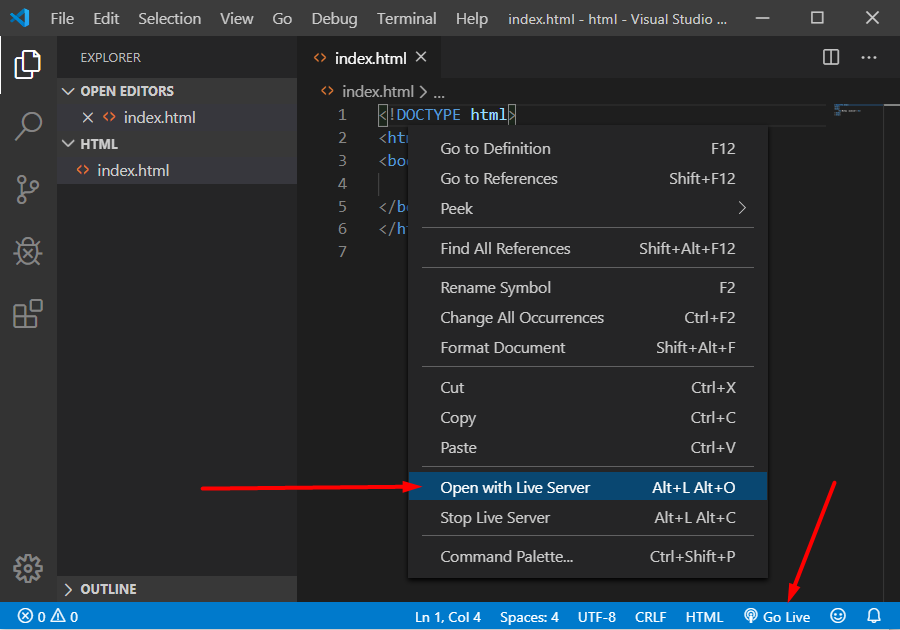
Task: Select Paste from context menu
Action: coord(588,447)
